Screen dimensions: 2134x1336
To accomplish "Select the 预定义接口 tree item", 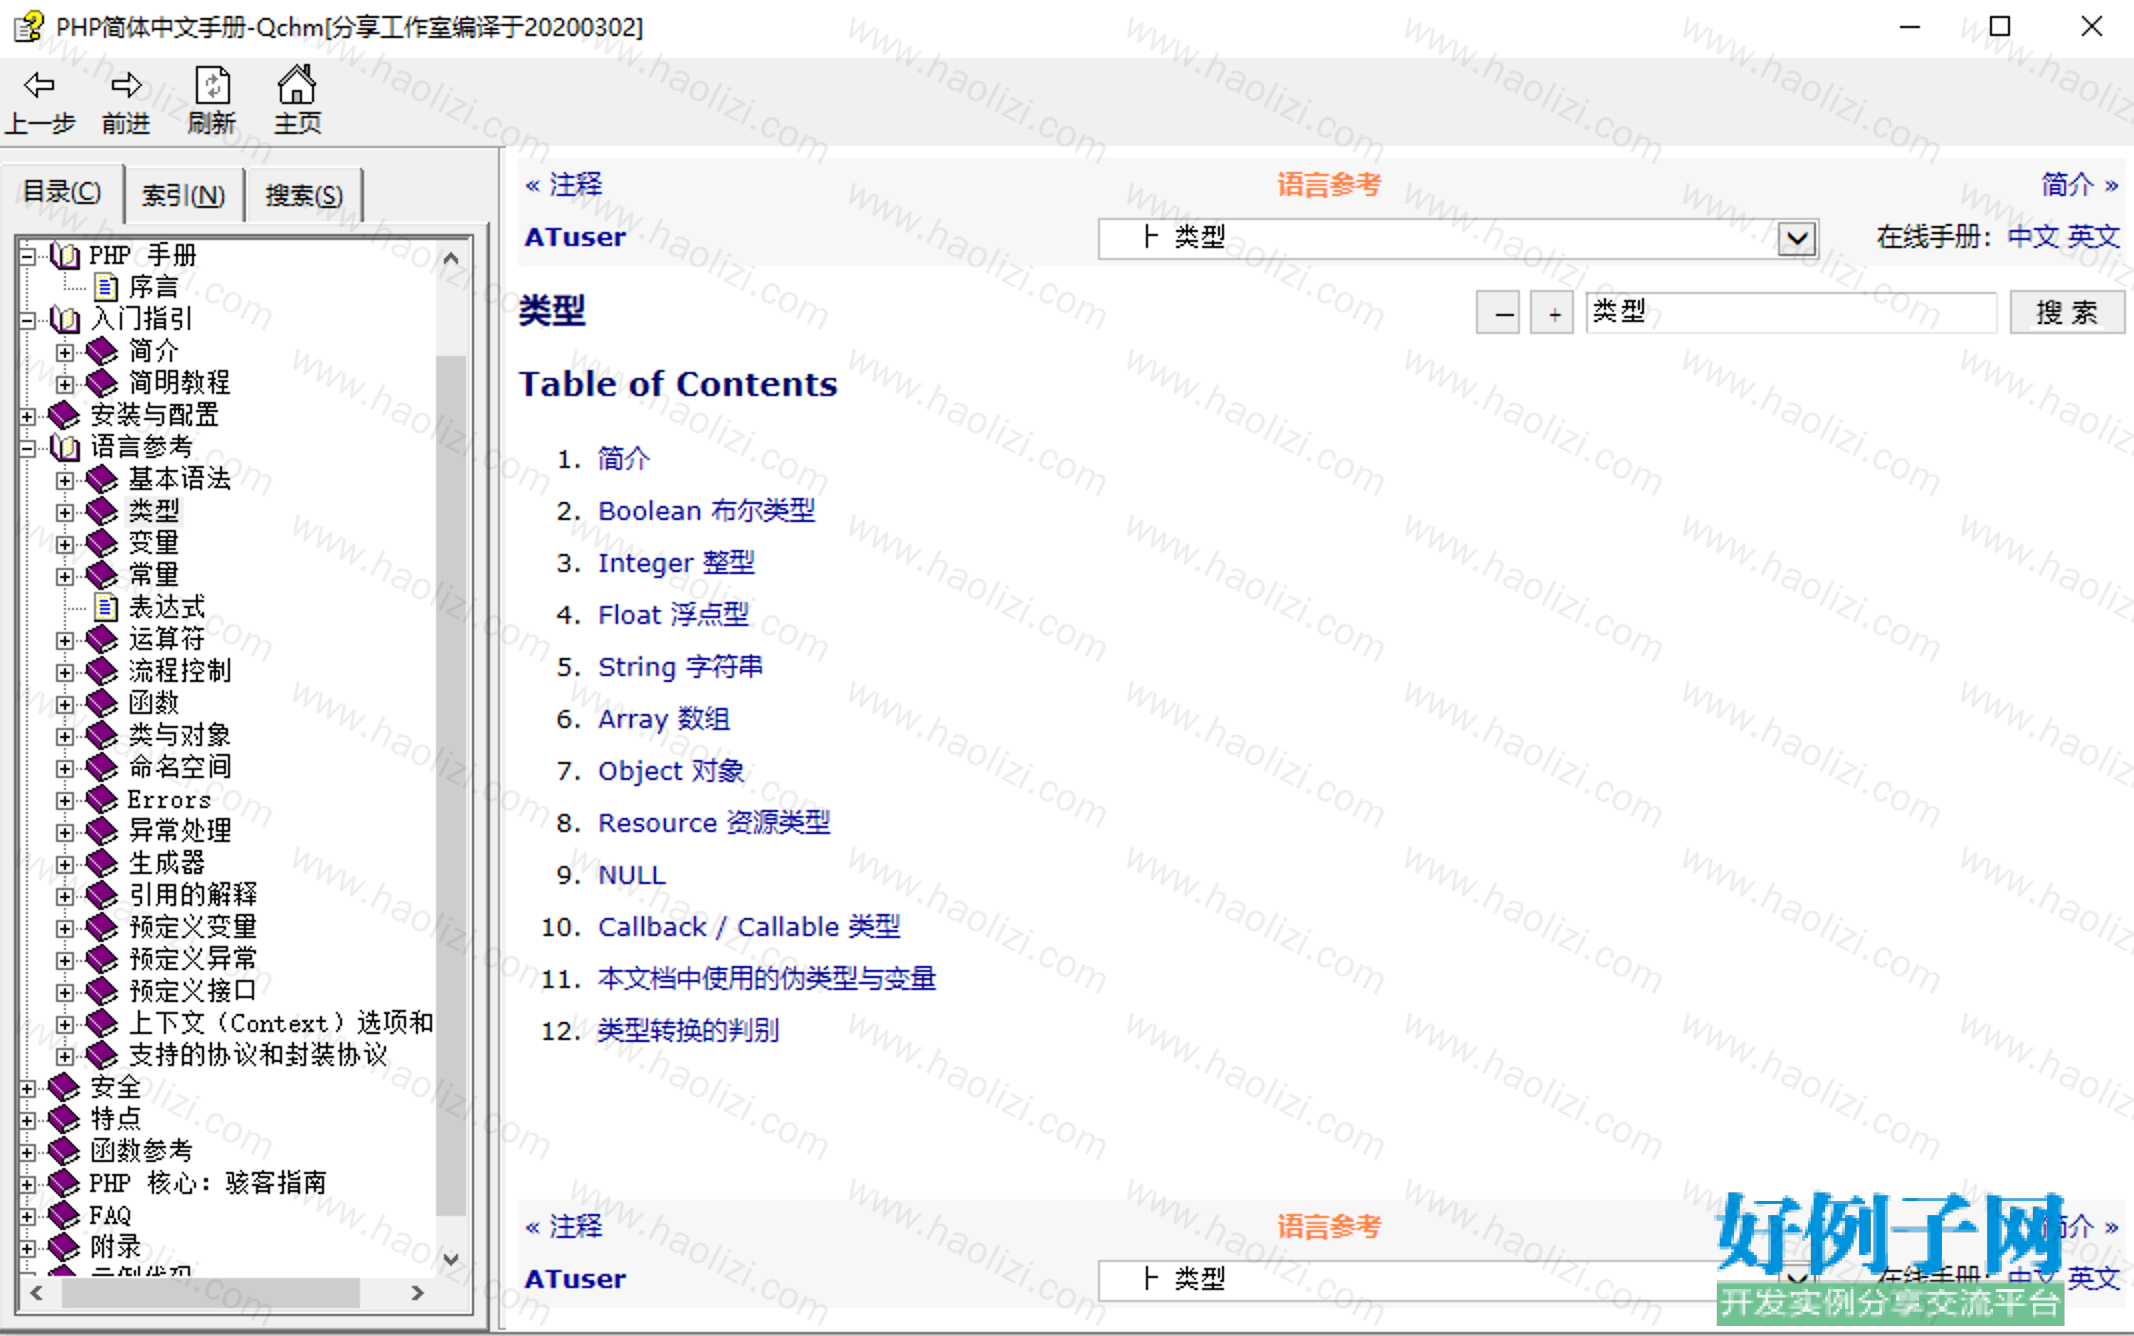I will [x=193, y=991].
